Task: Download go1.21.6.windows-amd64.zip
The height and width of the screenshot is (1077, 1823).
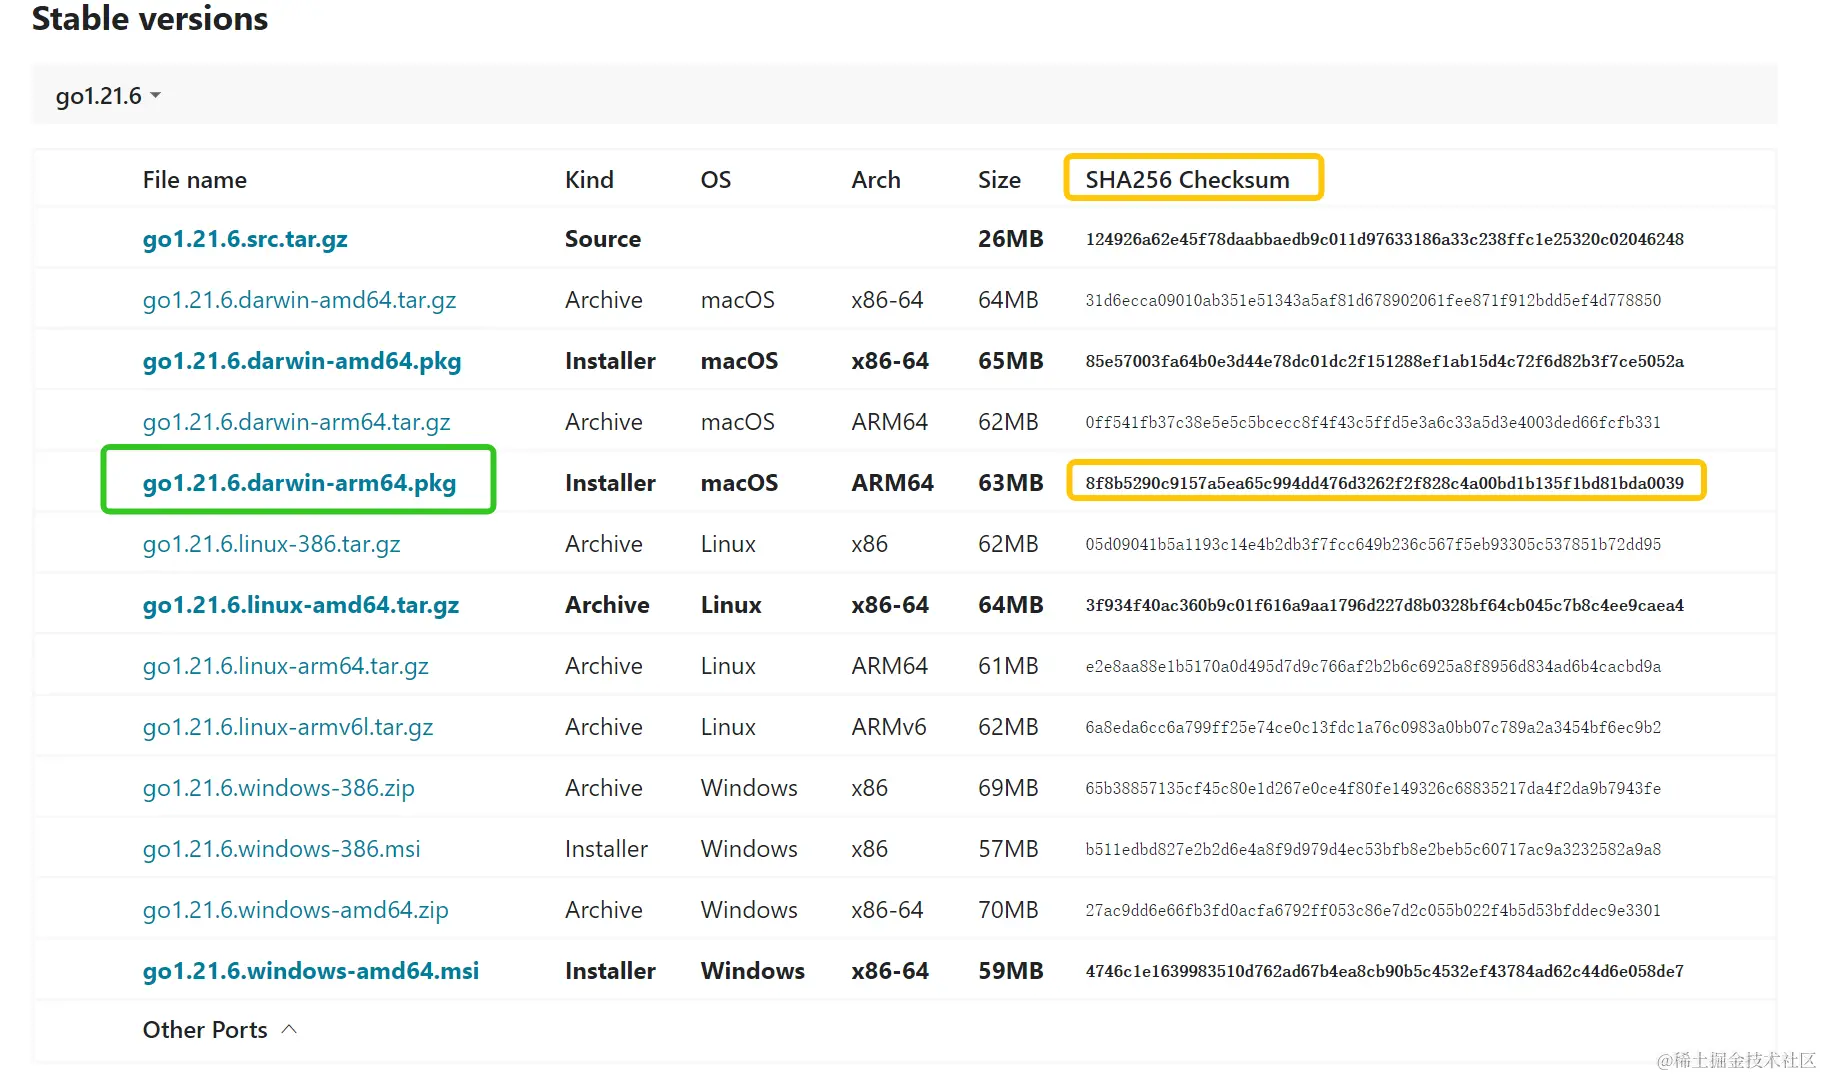Action: (x=295, y=910)
